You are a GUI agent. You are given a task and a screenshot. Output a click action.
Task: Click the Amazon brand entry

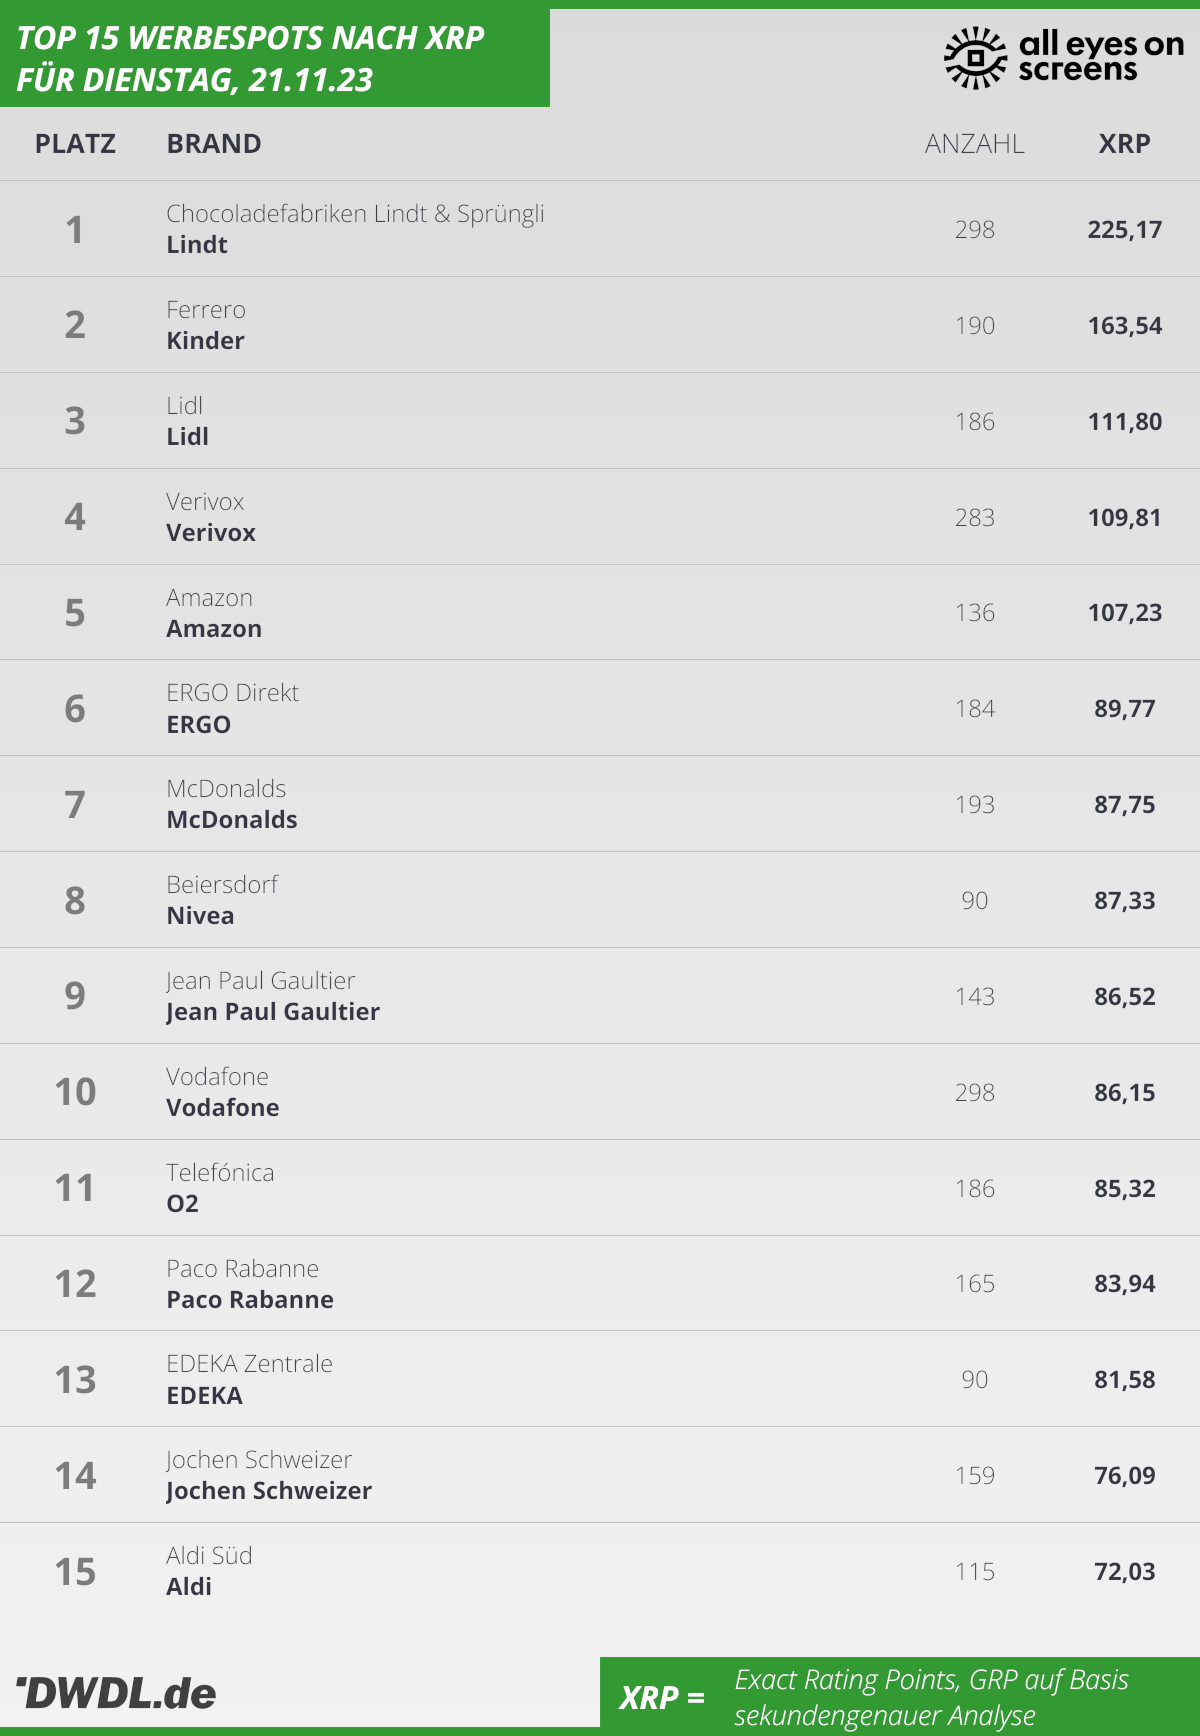pos(214,629)
